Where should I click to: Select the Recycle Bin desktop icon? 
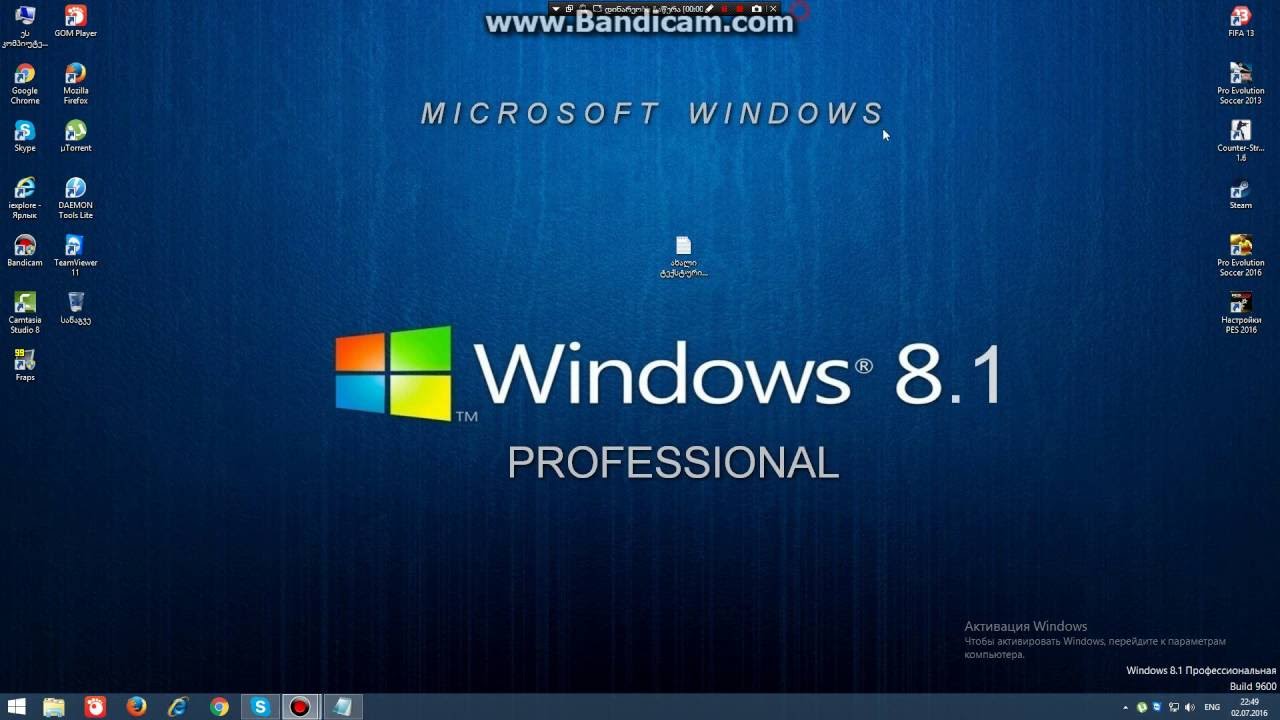click(x=75, y=308)
